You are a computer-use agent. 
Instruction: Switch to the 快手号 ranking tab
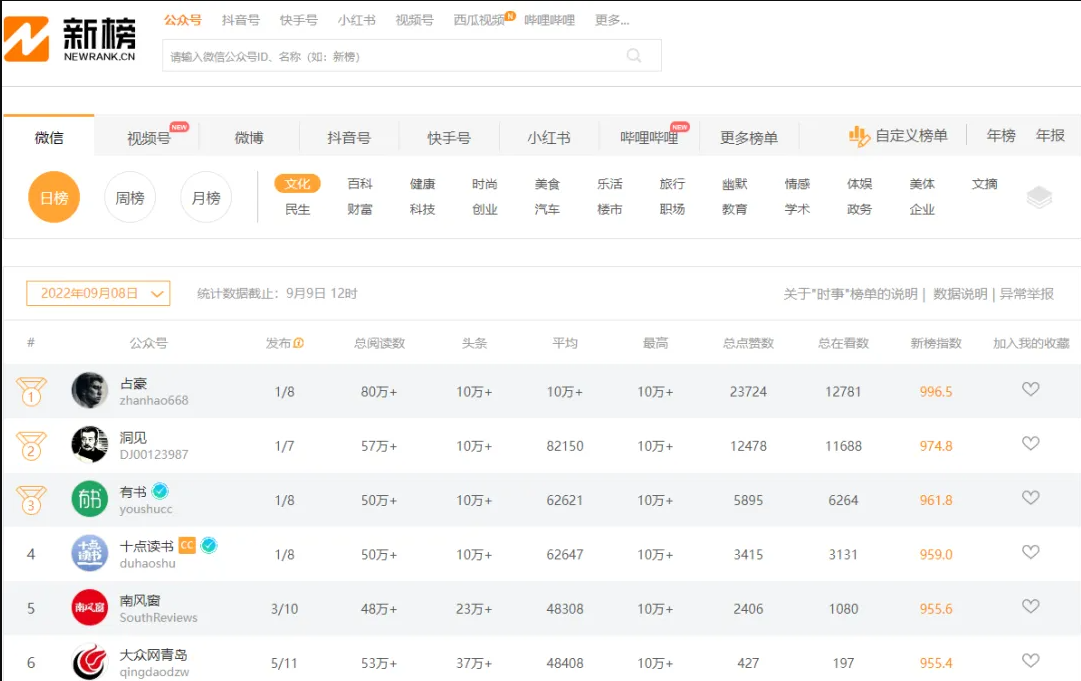click(x=449, y=137)
